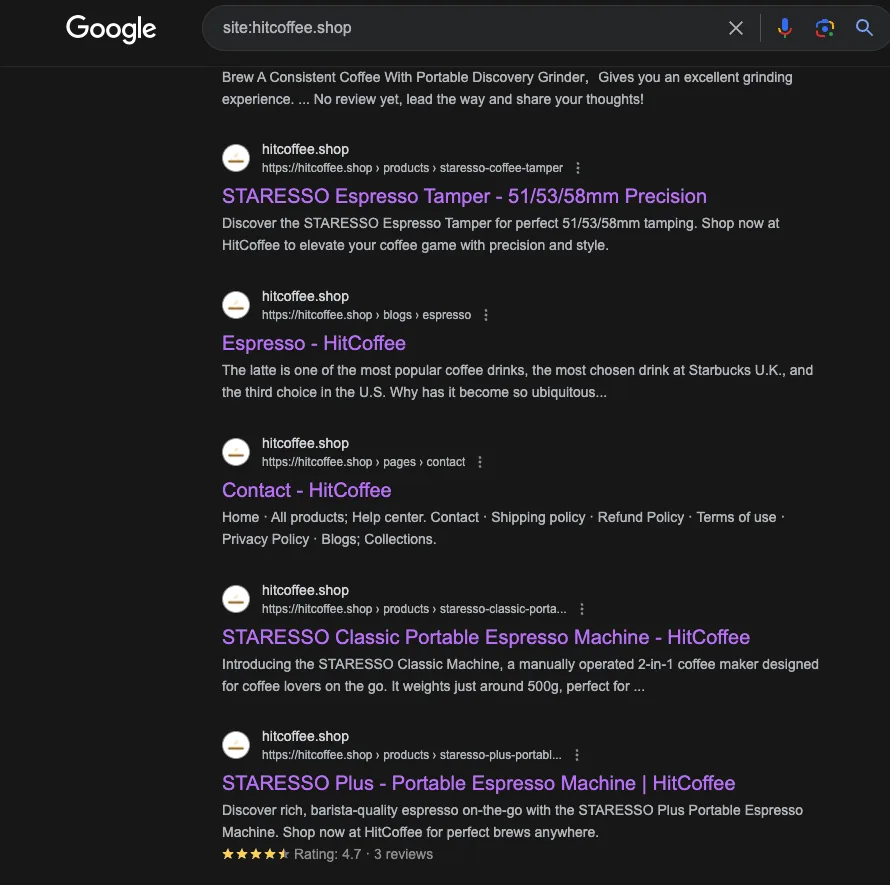Screen dimensions: 890x885
Task: Click hitcoffee.shop site name above Espresso result
Action: coord(305,296)
